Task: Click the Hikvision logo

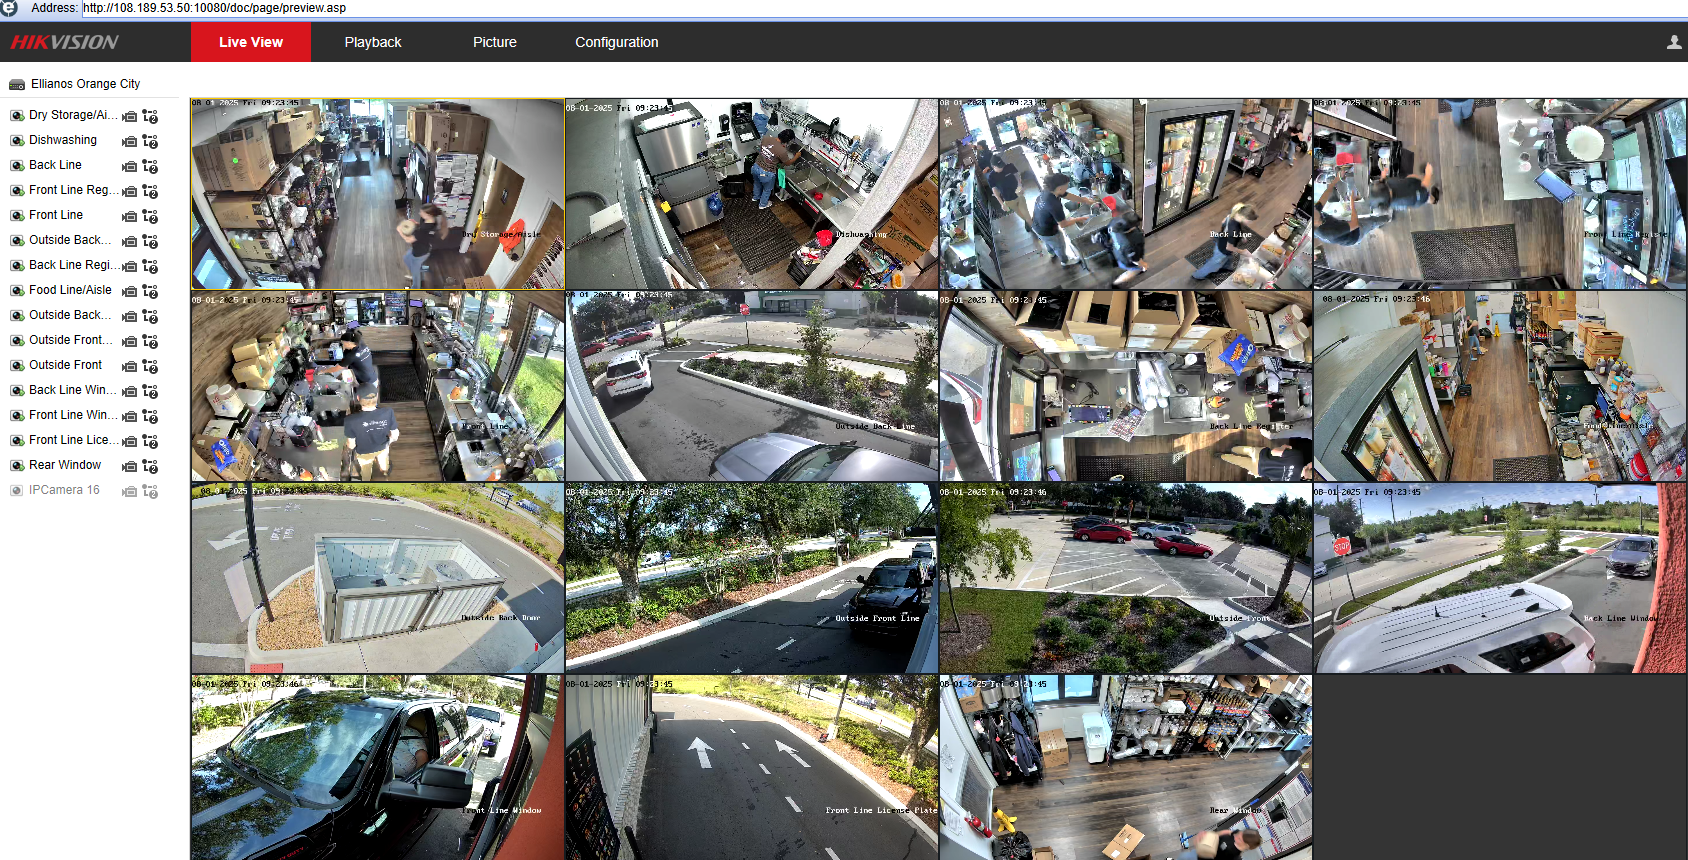Action: point(65,42)
